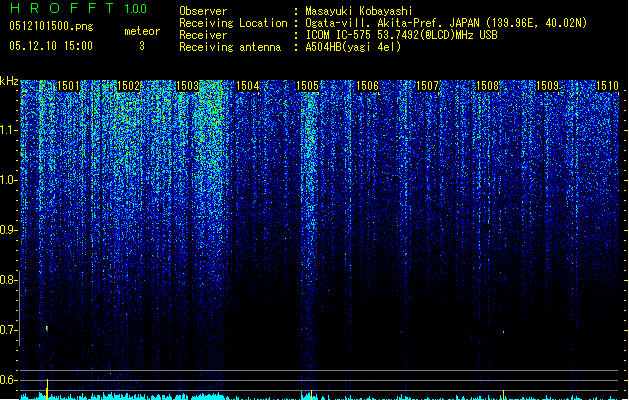
Task: Click the Observer field label
Action: point(203,11)
